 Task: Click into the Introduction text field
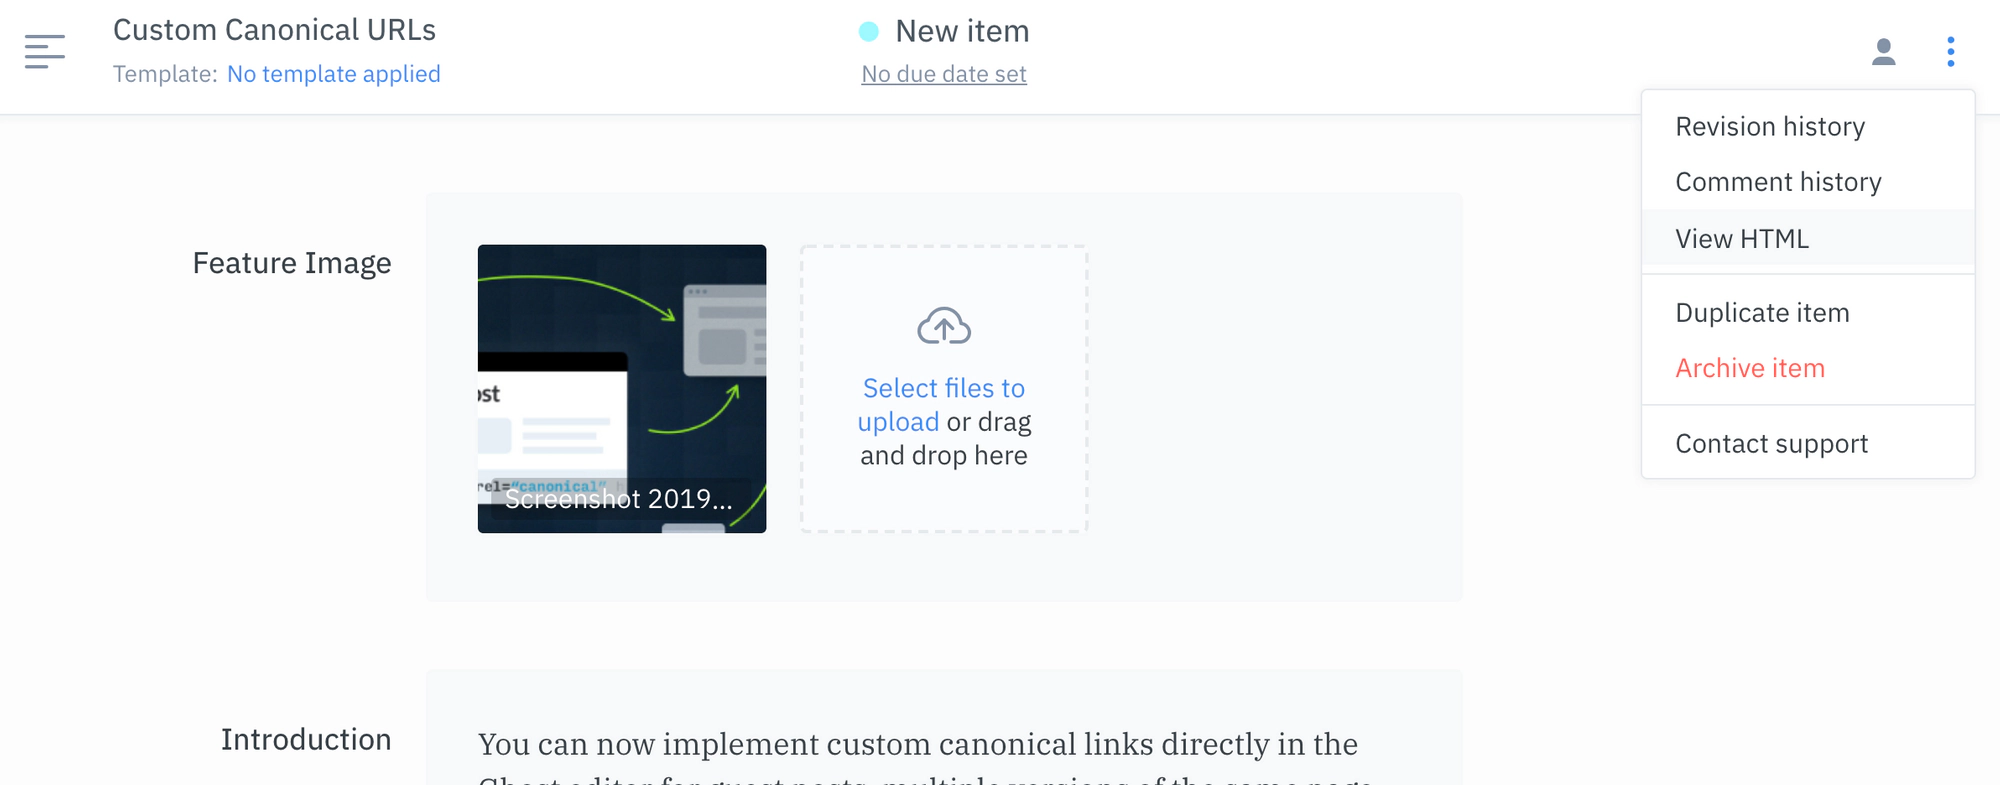point(917,745)
